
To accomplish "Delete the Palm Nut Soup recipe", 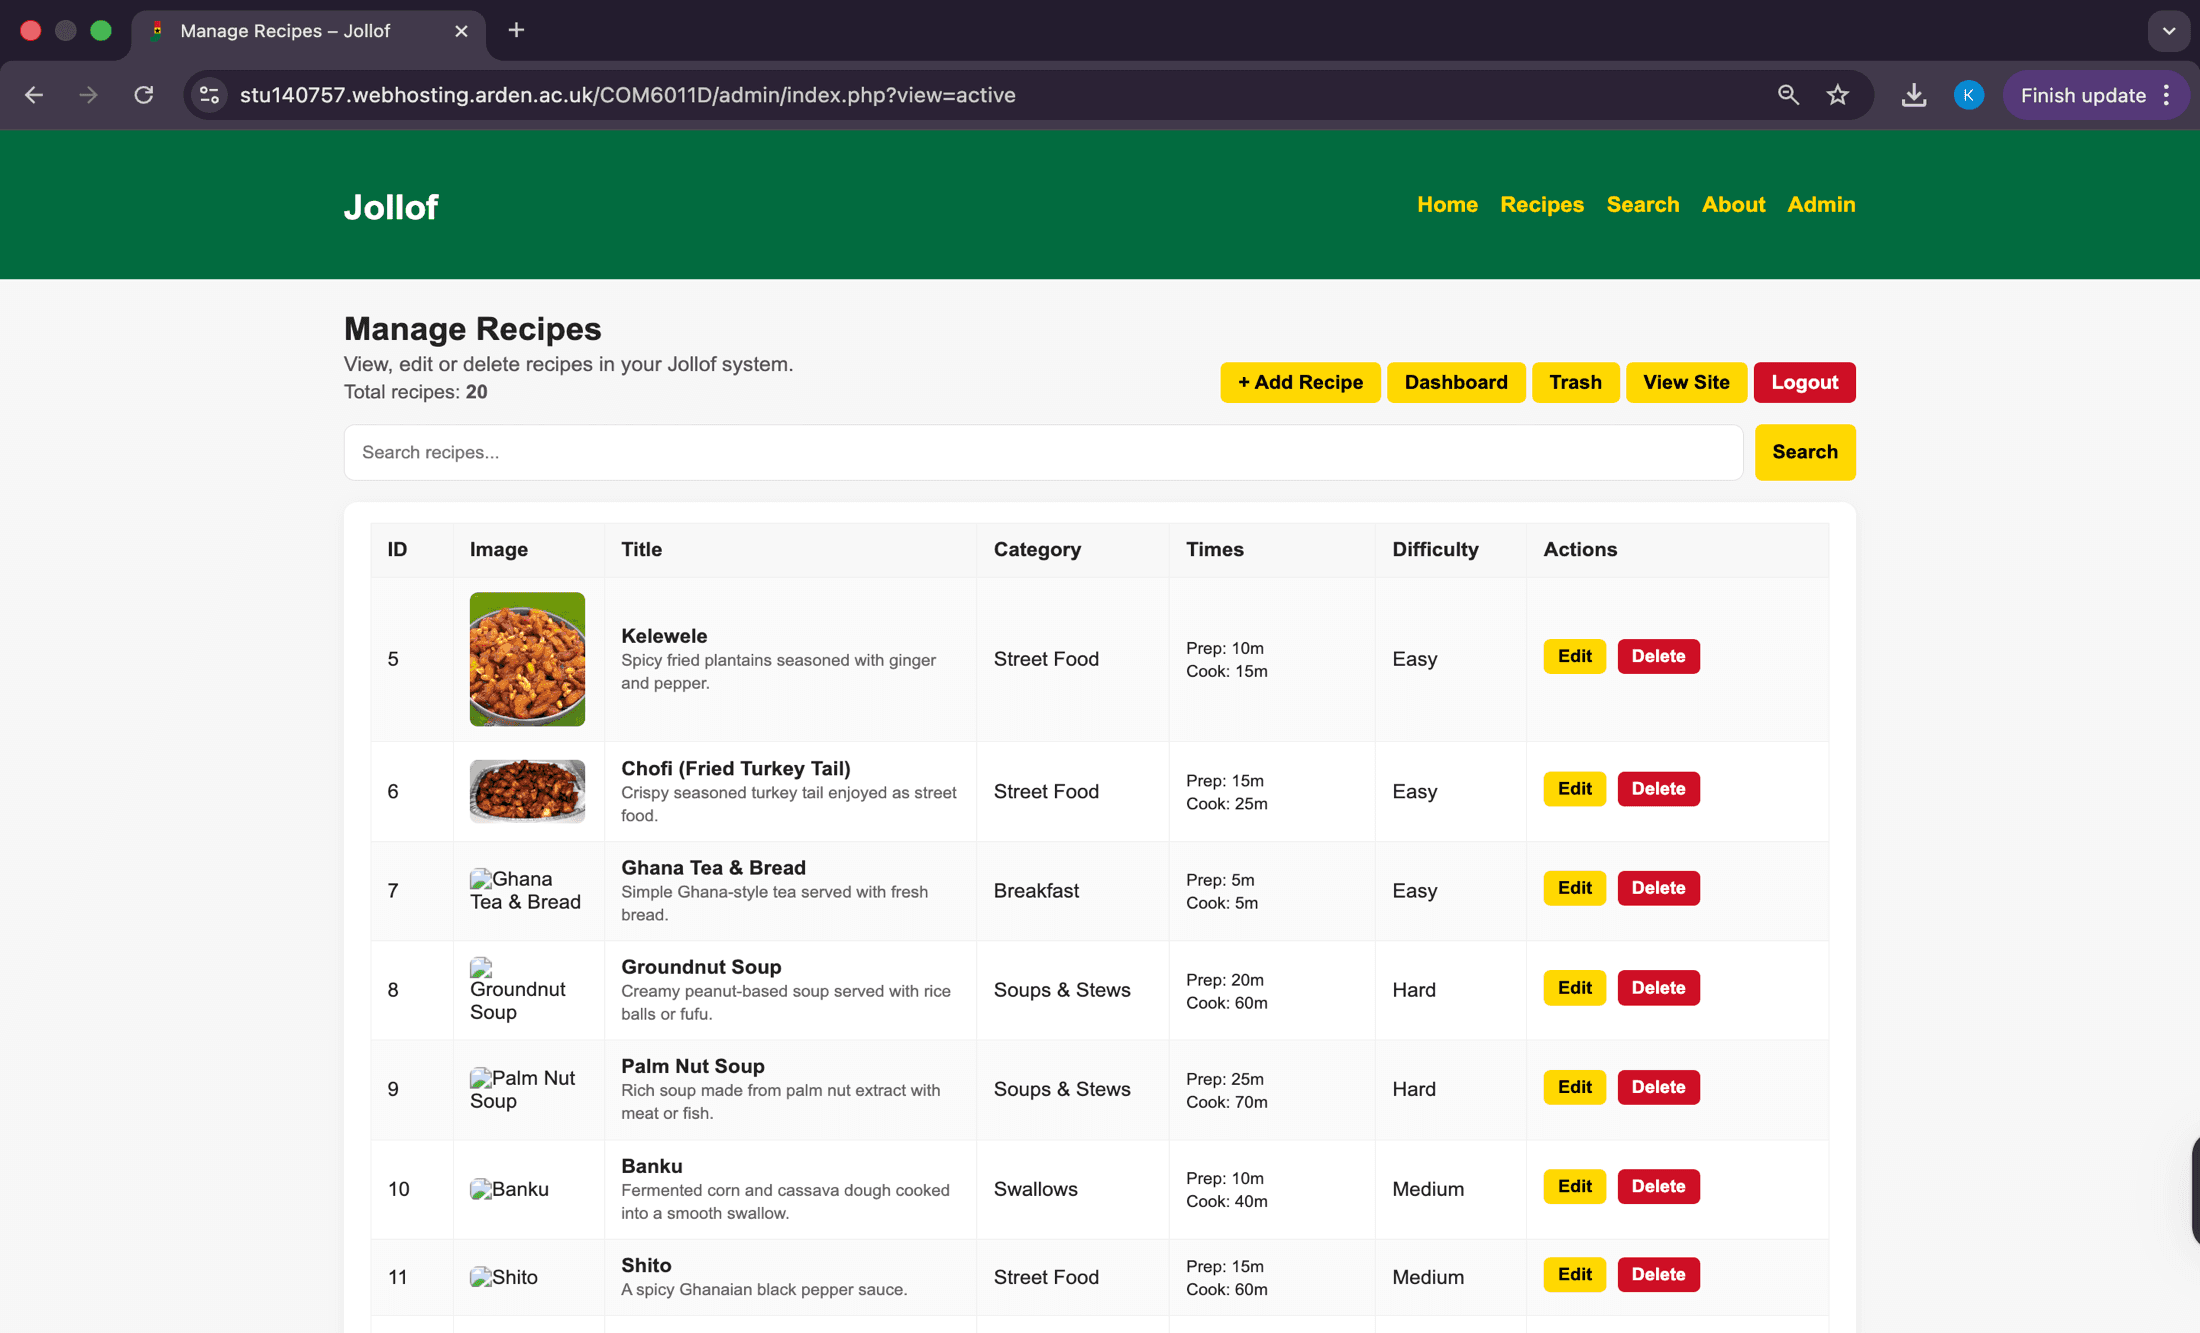I will tap(1658, 1087).
